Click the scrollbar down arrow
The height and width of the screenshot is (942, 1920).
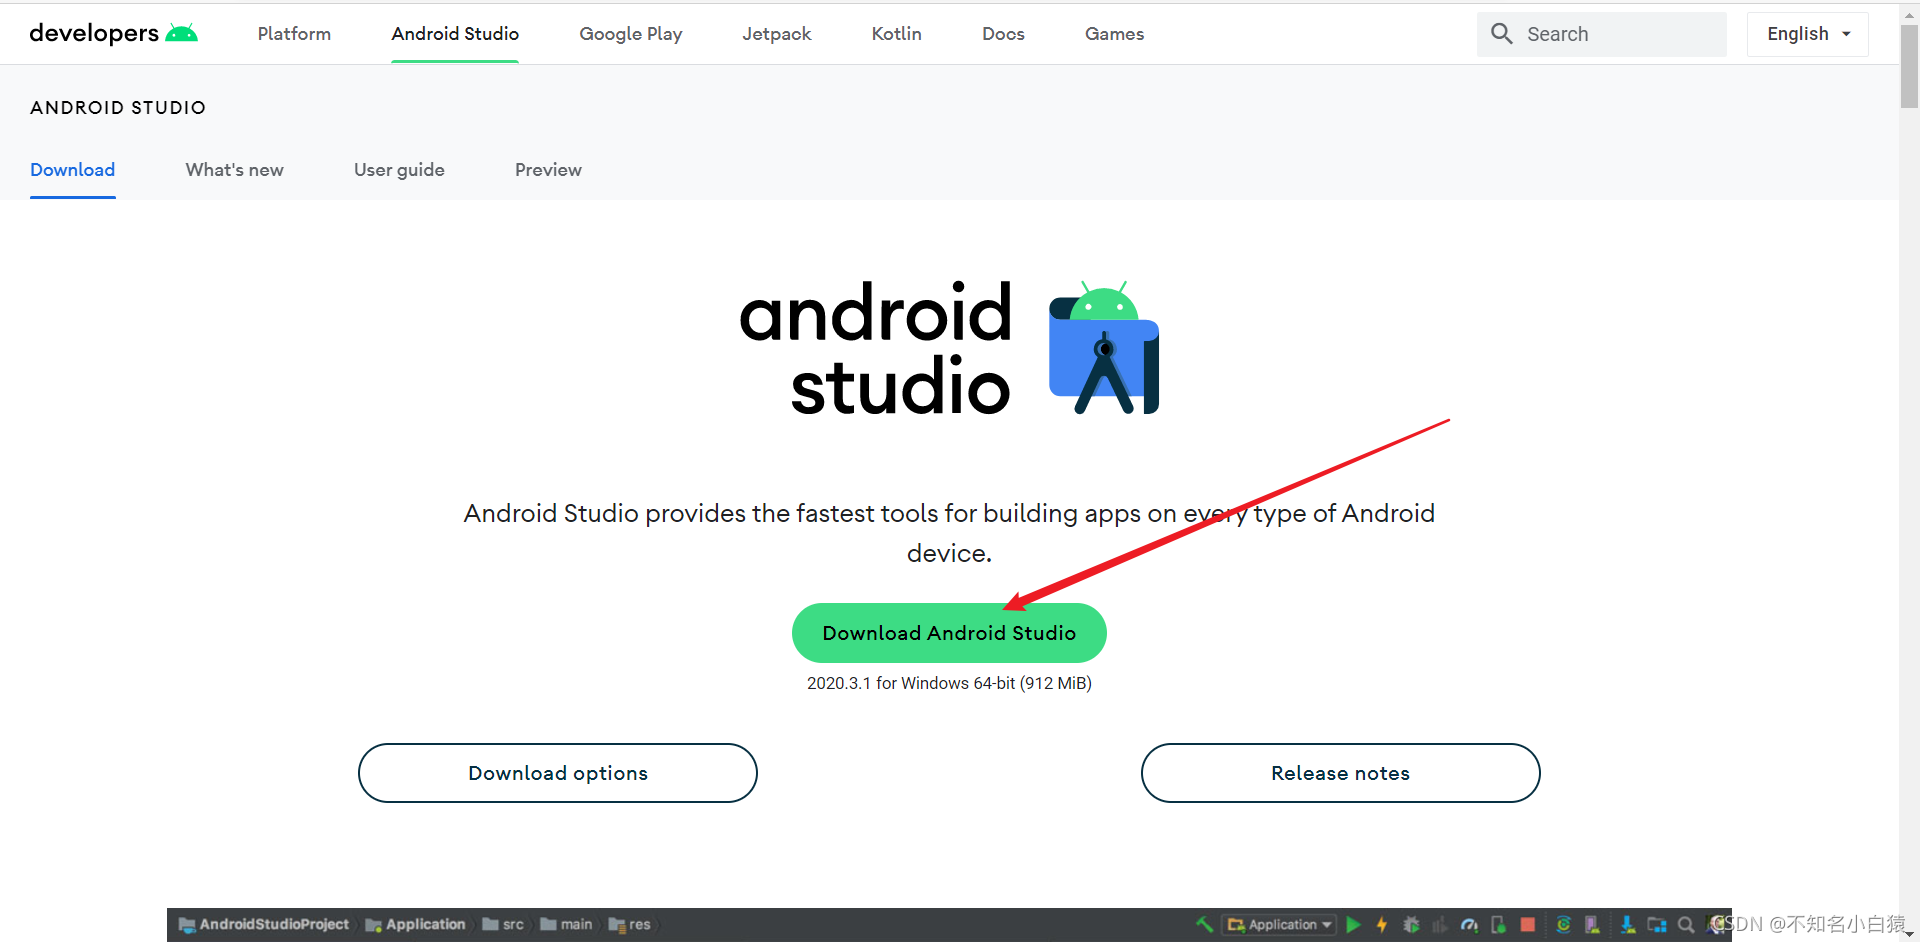click(1909, 933)
